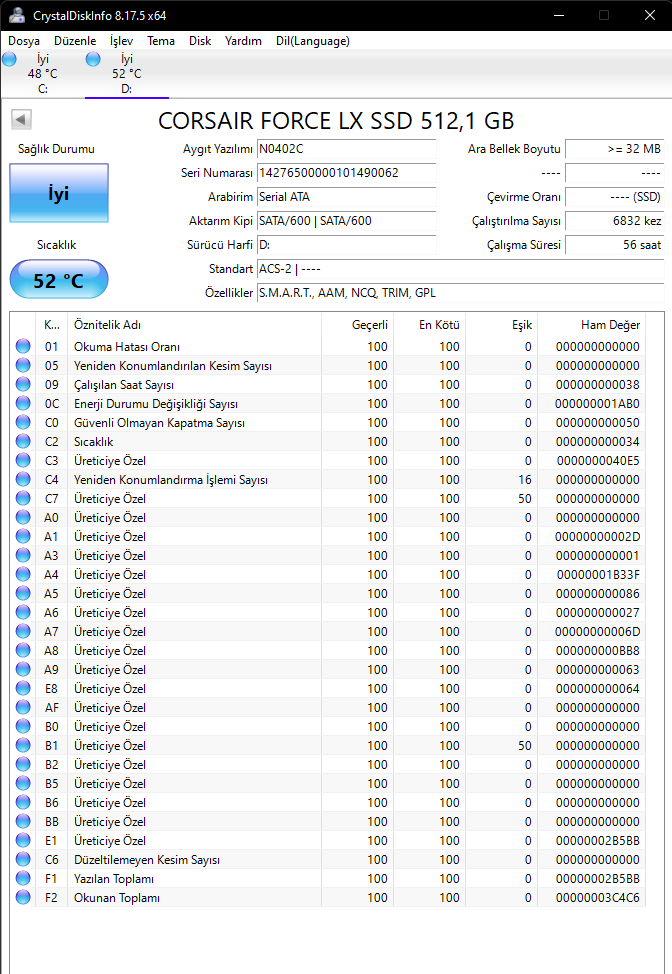This screenshot has width=672, height=974.
Task: Click the Çalıştırılma Sayısı 6832 kez field
Action: click(x=615, y=221)
